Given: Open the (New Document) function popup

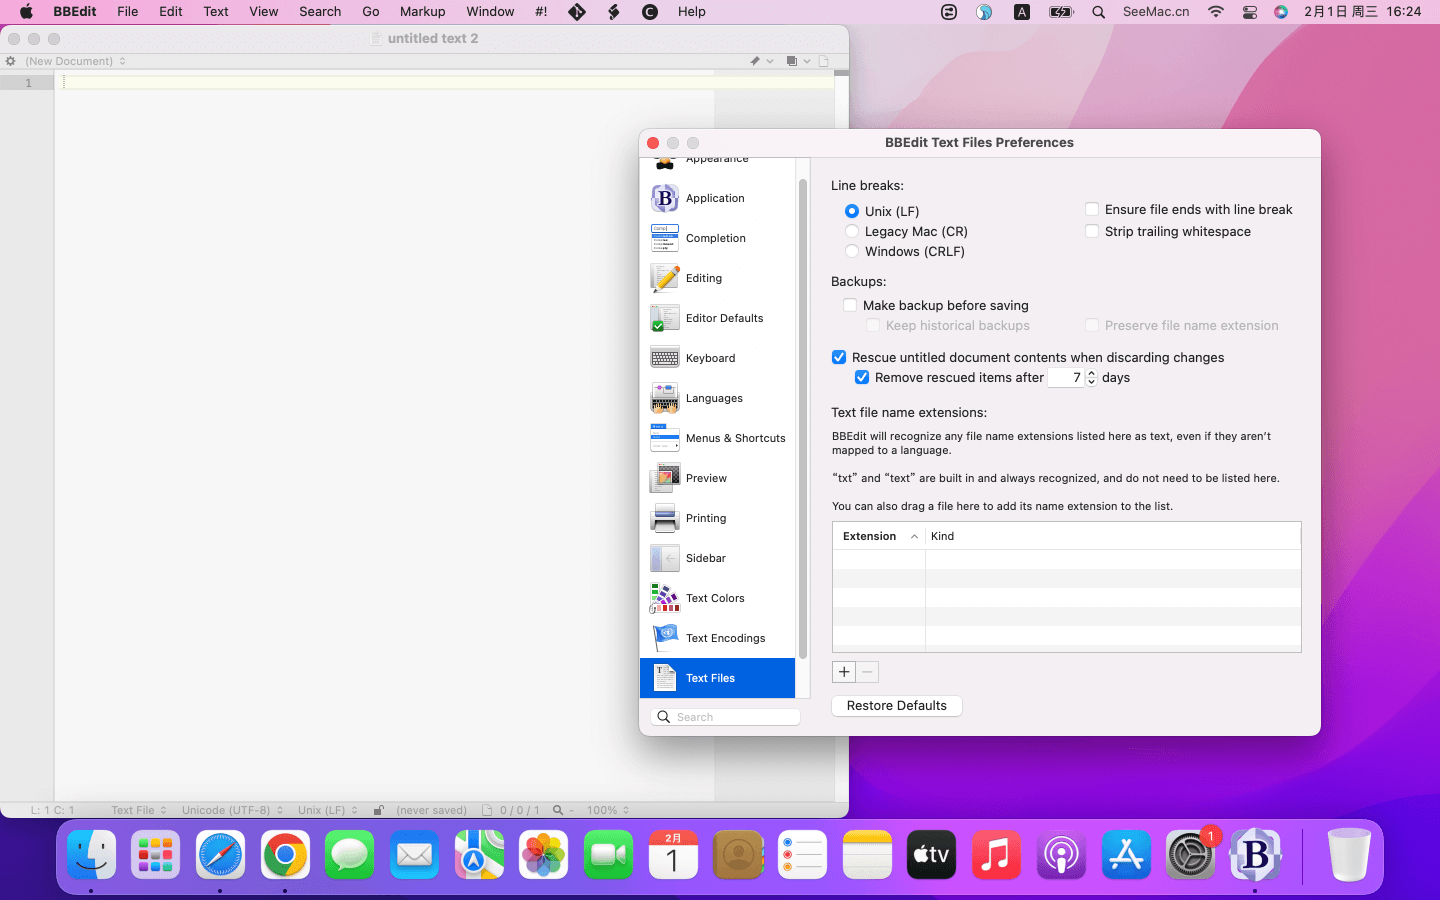Looking at the screenshot, I should pyautogui.click(x=76, y=61).
